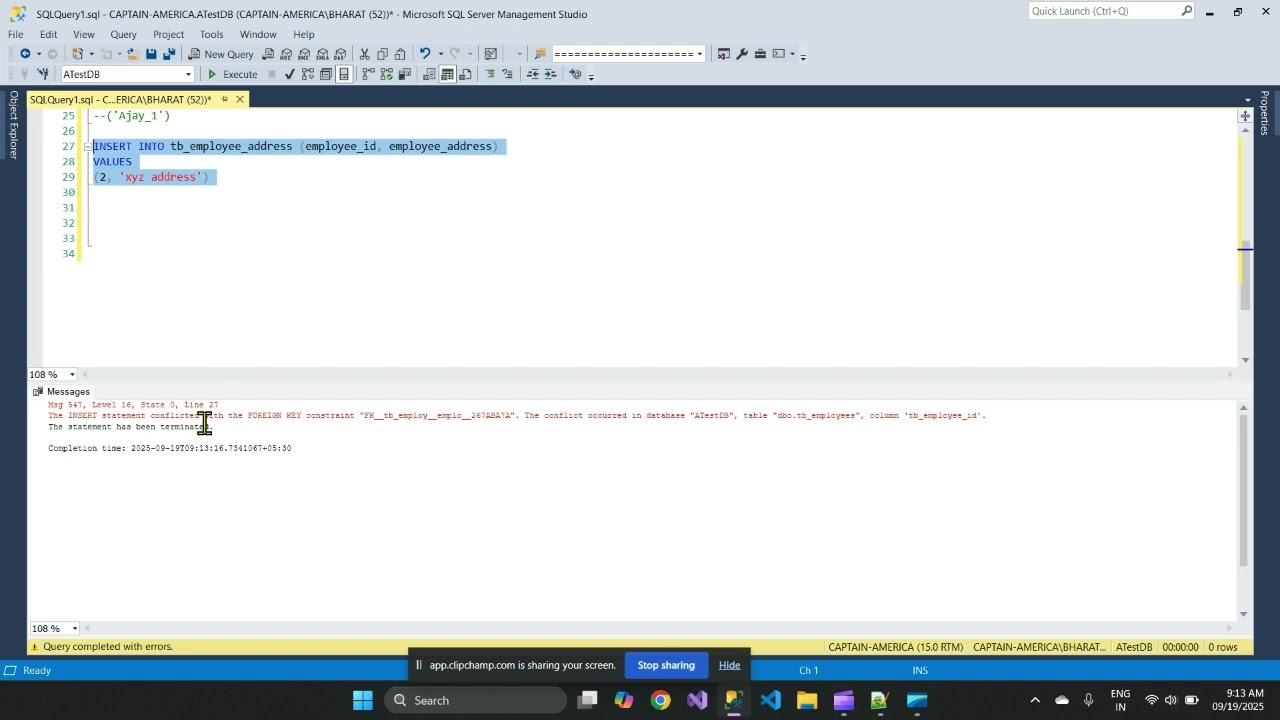Click the Execute query button
The image size is (1280, 720).
click(232, 74)
